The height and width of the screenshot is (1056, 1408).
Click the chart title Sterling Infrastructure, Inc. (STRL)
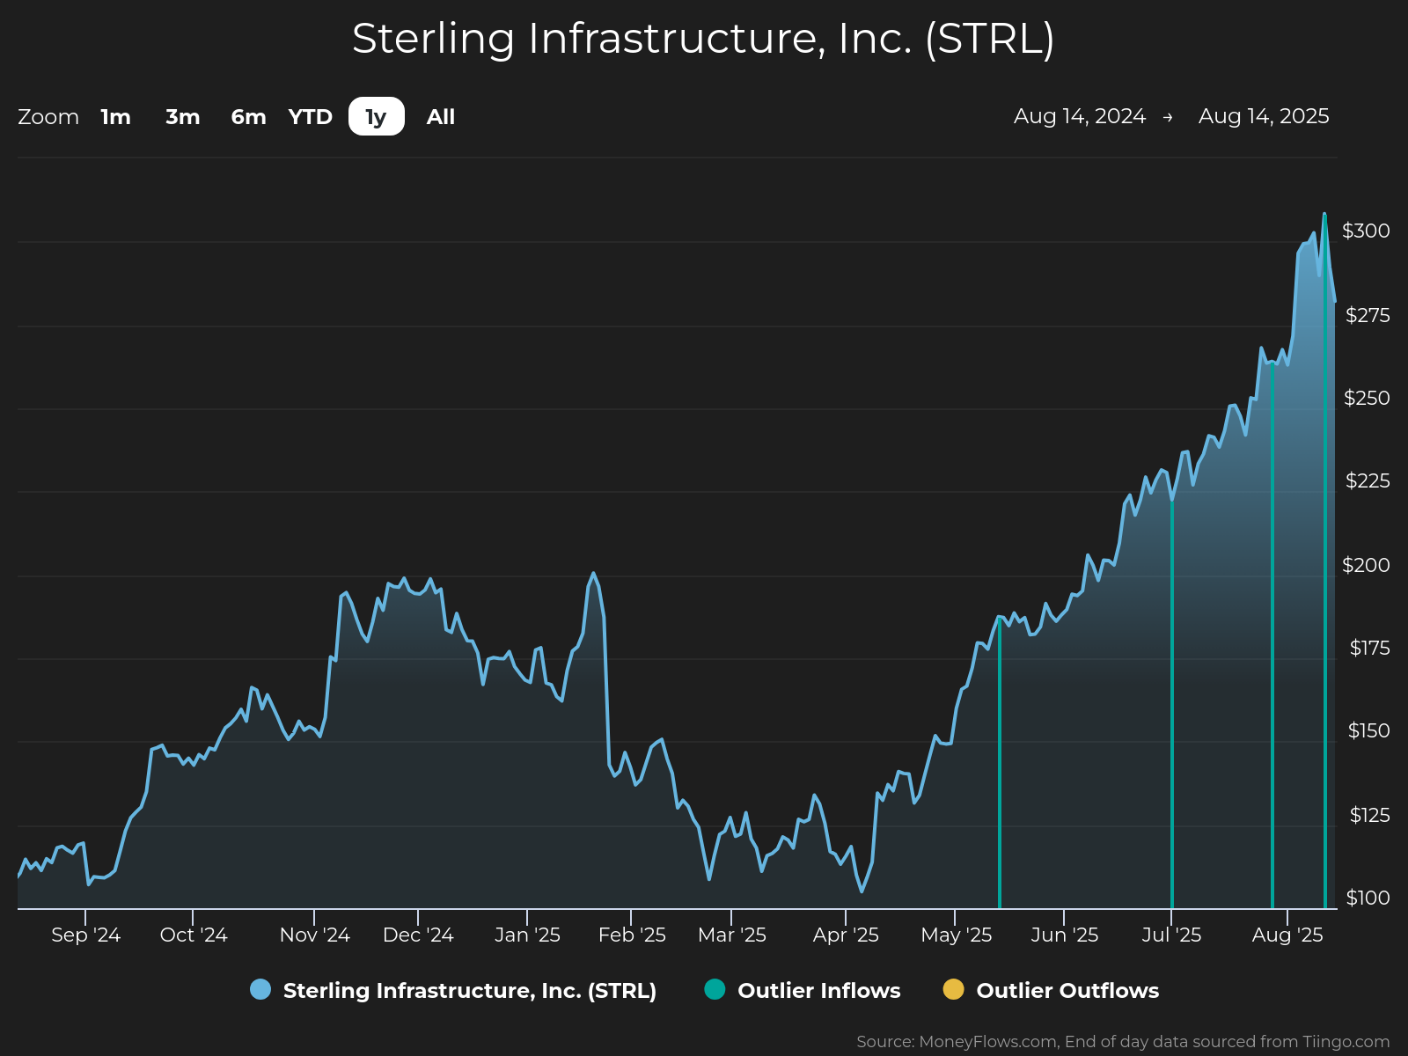703,39
